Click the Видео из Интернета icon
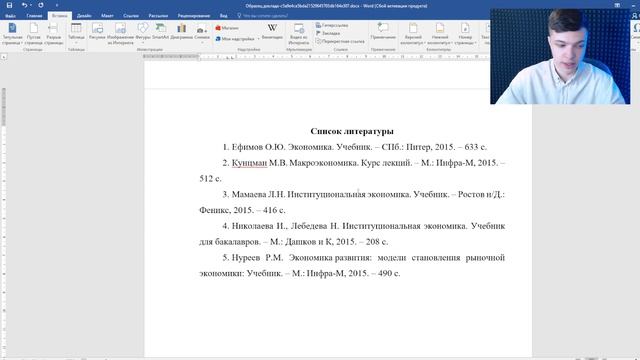The width and height of the screenshot is (640, 360). coord(299,34)
